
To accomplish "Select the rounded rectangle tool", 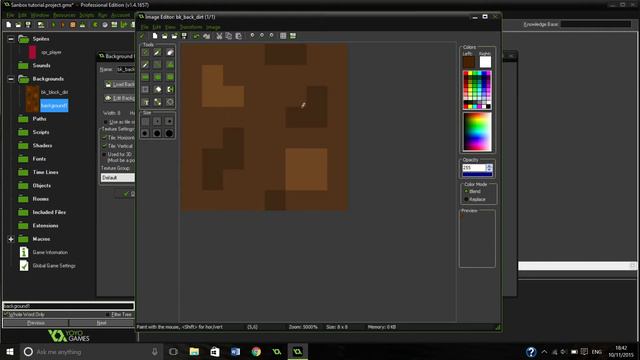I will 170,77.
